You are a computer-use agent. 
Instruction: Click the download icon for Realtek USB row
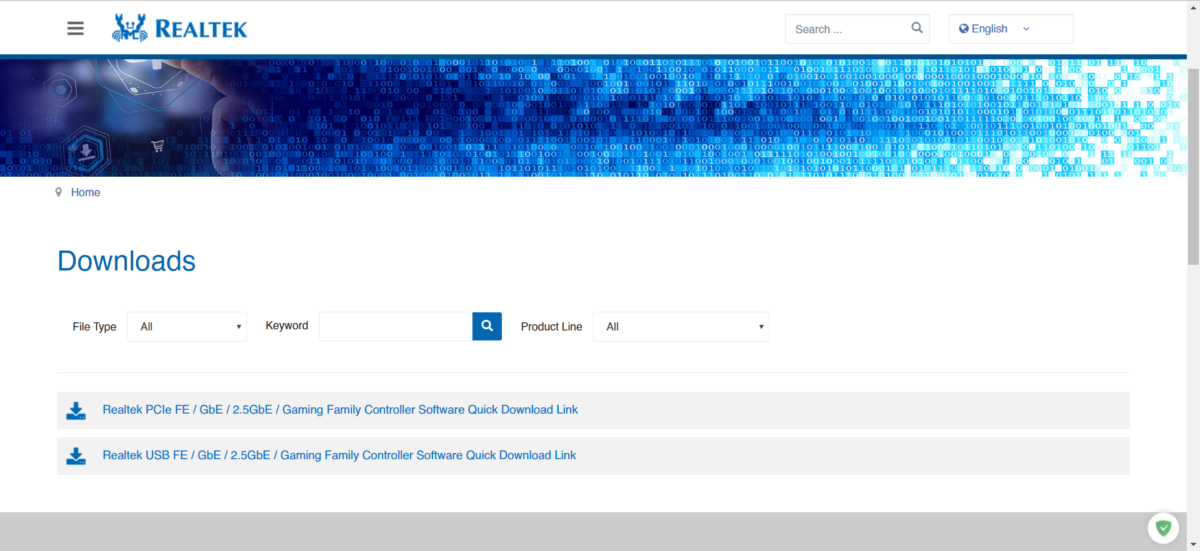click(x=76, y=456)
